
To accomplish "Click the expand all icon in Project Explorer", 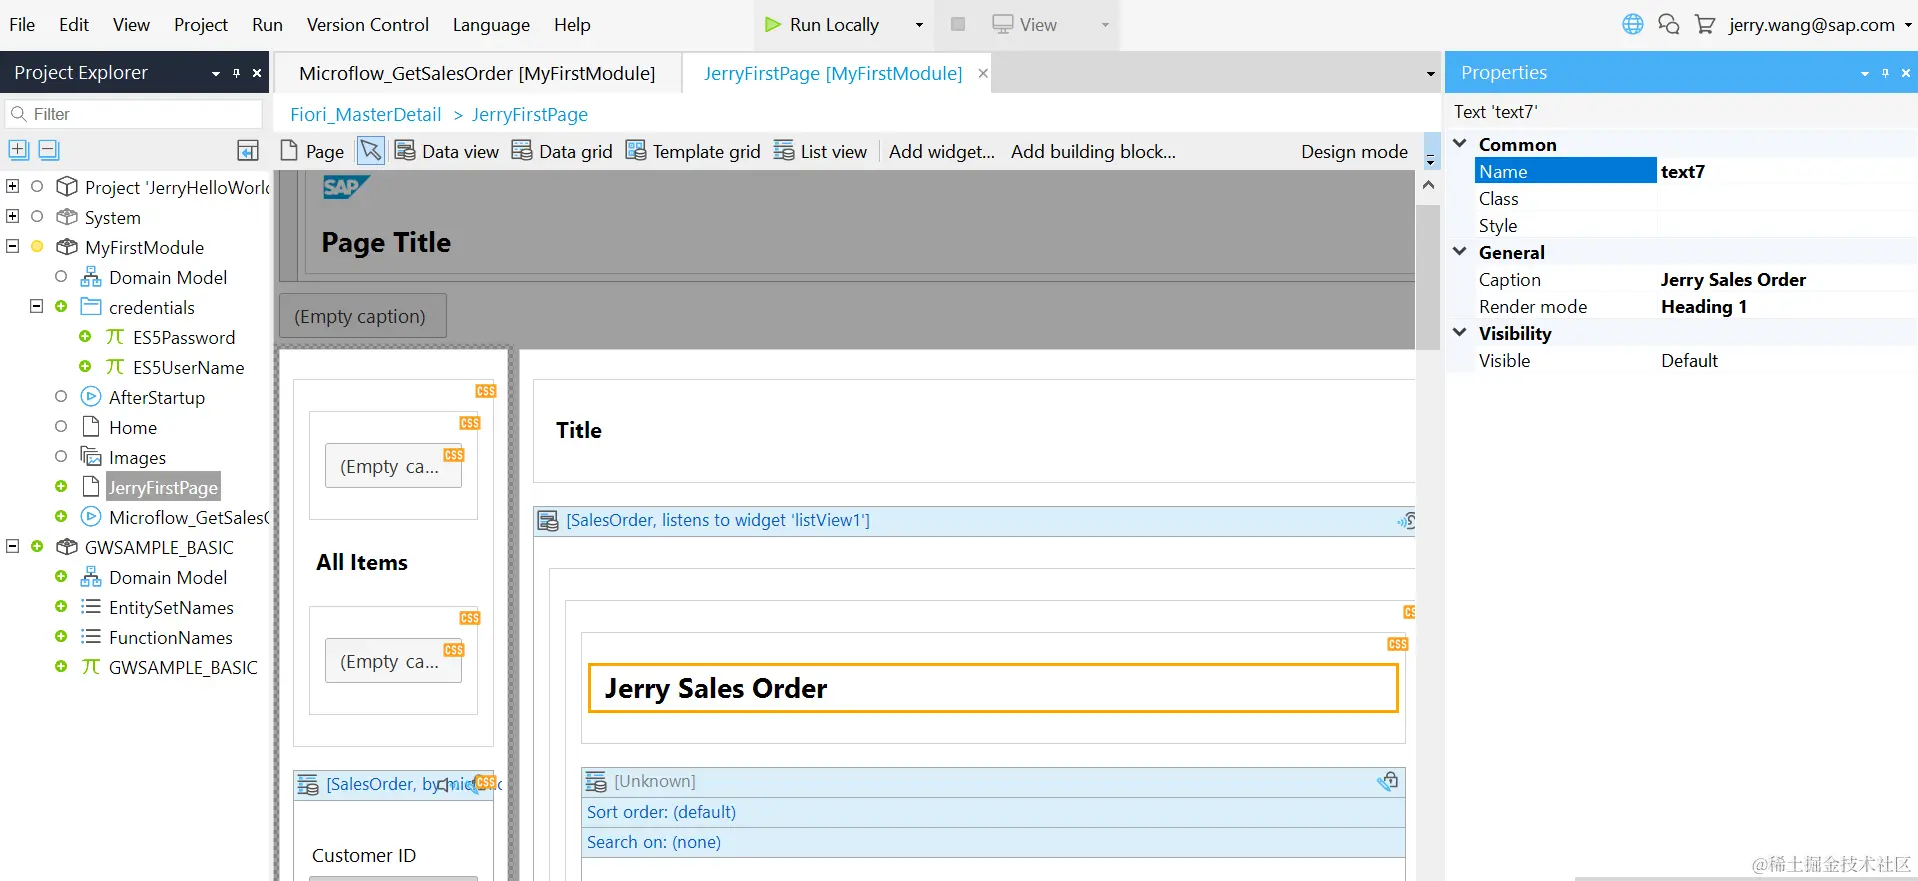I will pos(18,150).
